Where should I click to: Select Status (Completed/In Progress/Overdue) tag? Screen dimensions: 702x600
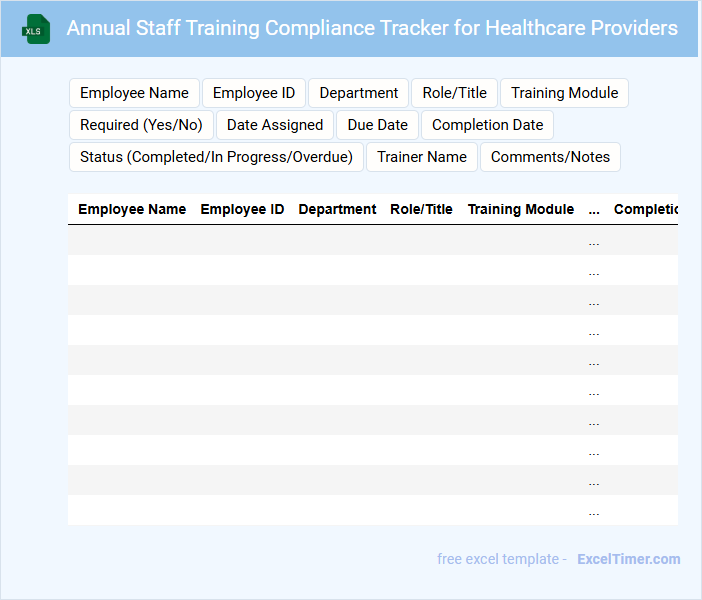[x=216, y=157]
